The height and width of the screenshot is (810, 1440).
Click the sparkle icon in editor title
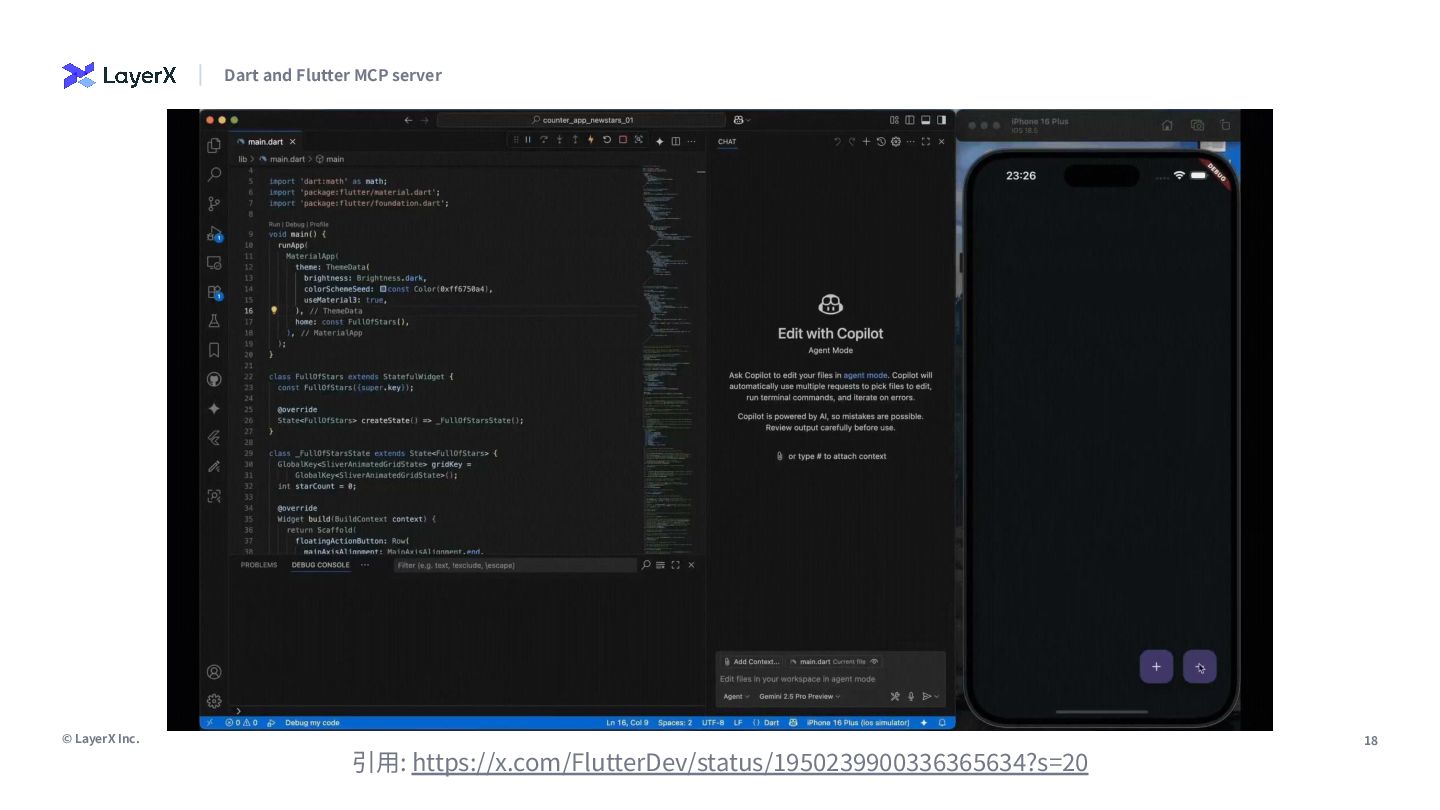[660, 142]
